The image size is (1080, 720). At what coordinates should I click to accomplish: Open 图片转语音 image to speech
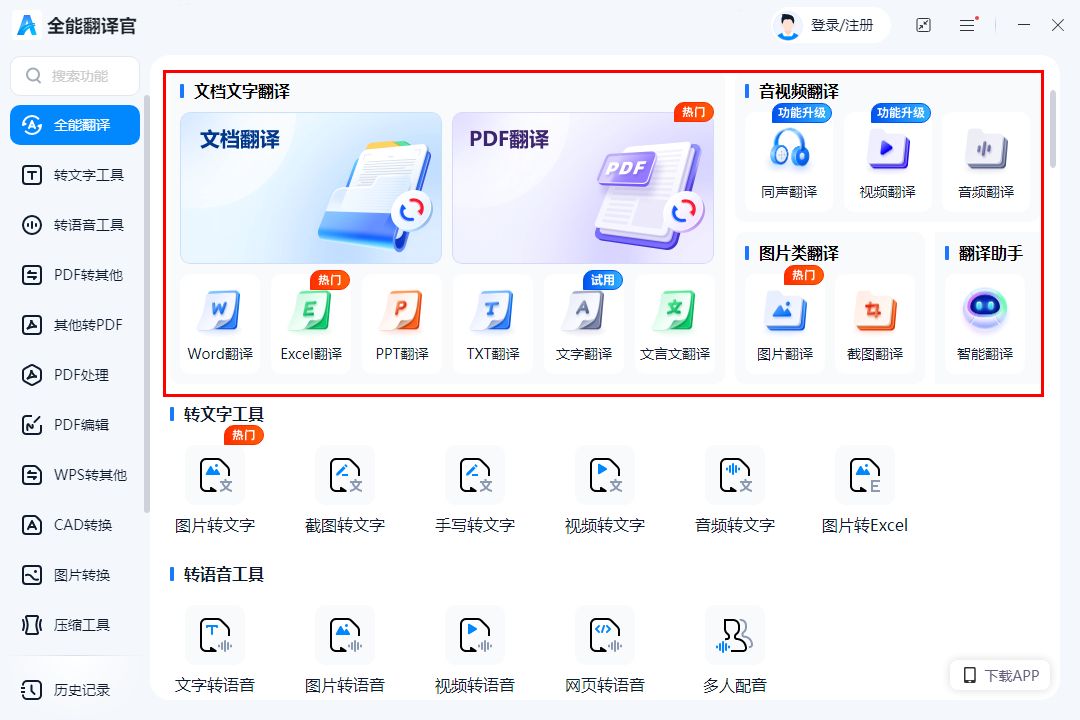[x=345, y=650]
